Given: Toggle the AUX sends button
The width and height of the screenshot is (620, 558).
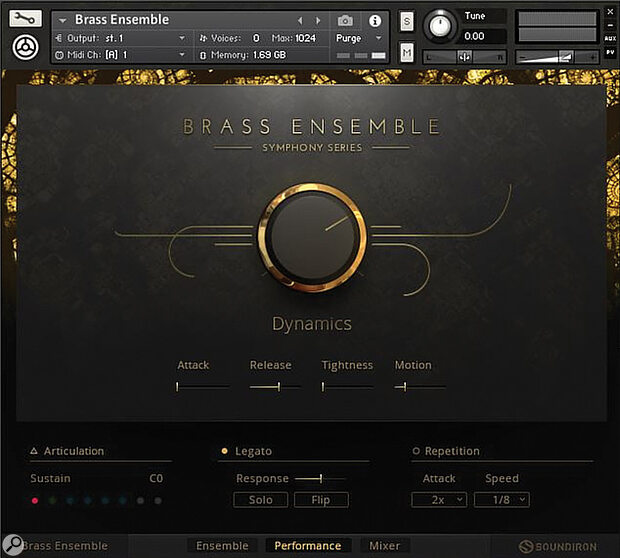Looking at the screenshot, I should 610,38.
